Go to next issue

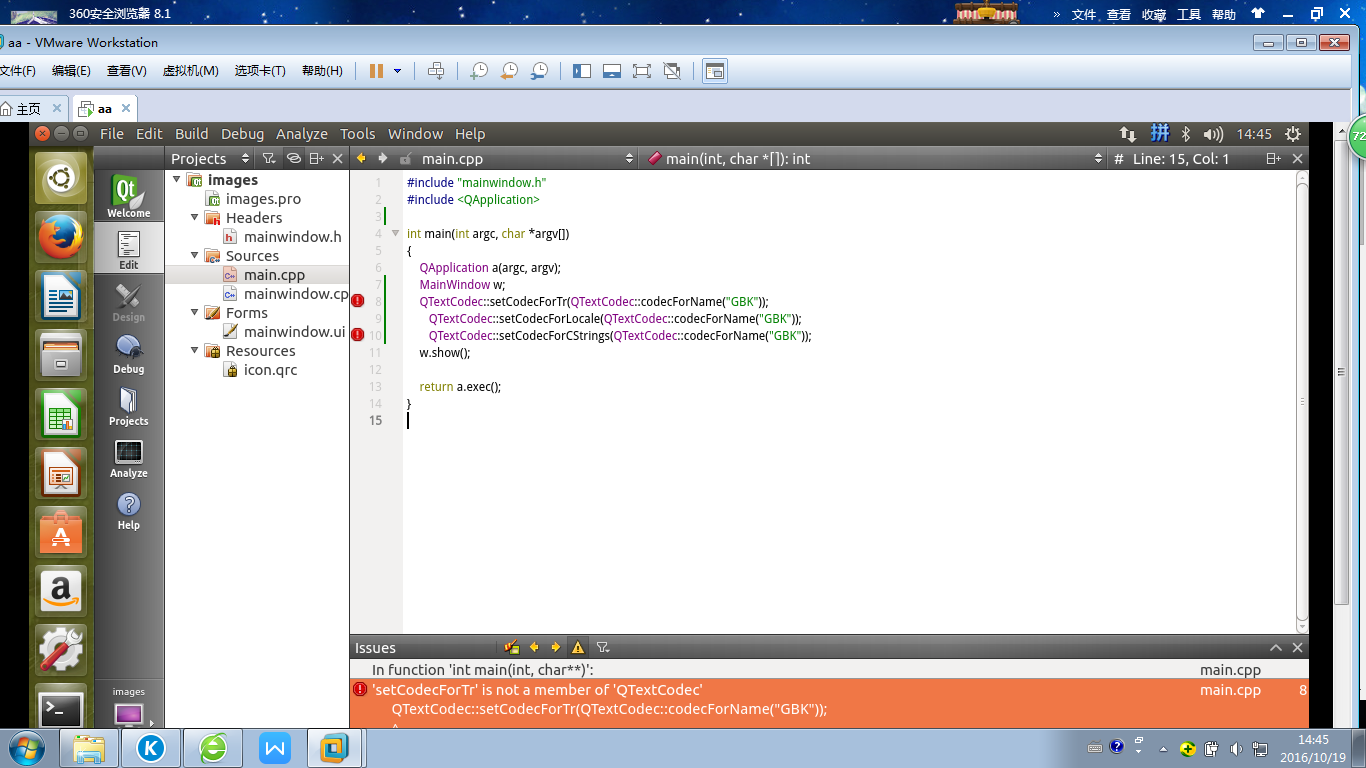tap(556, 647)
